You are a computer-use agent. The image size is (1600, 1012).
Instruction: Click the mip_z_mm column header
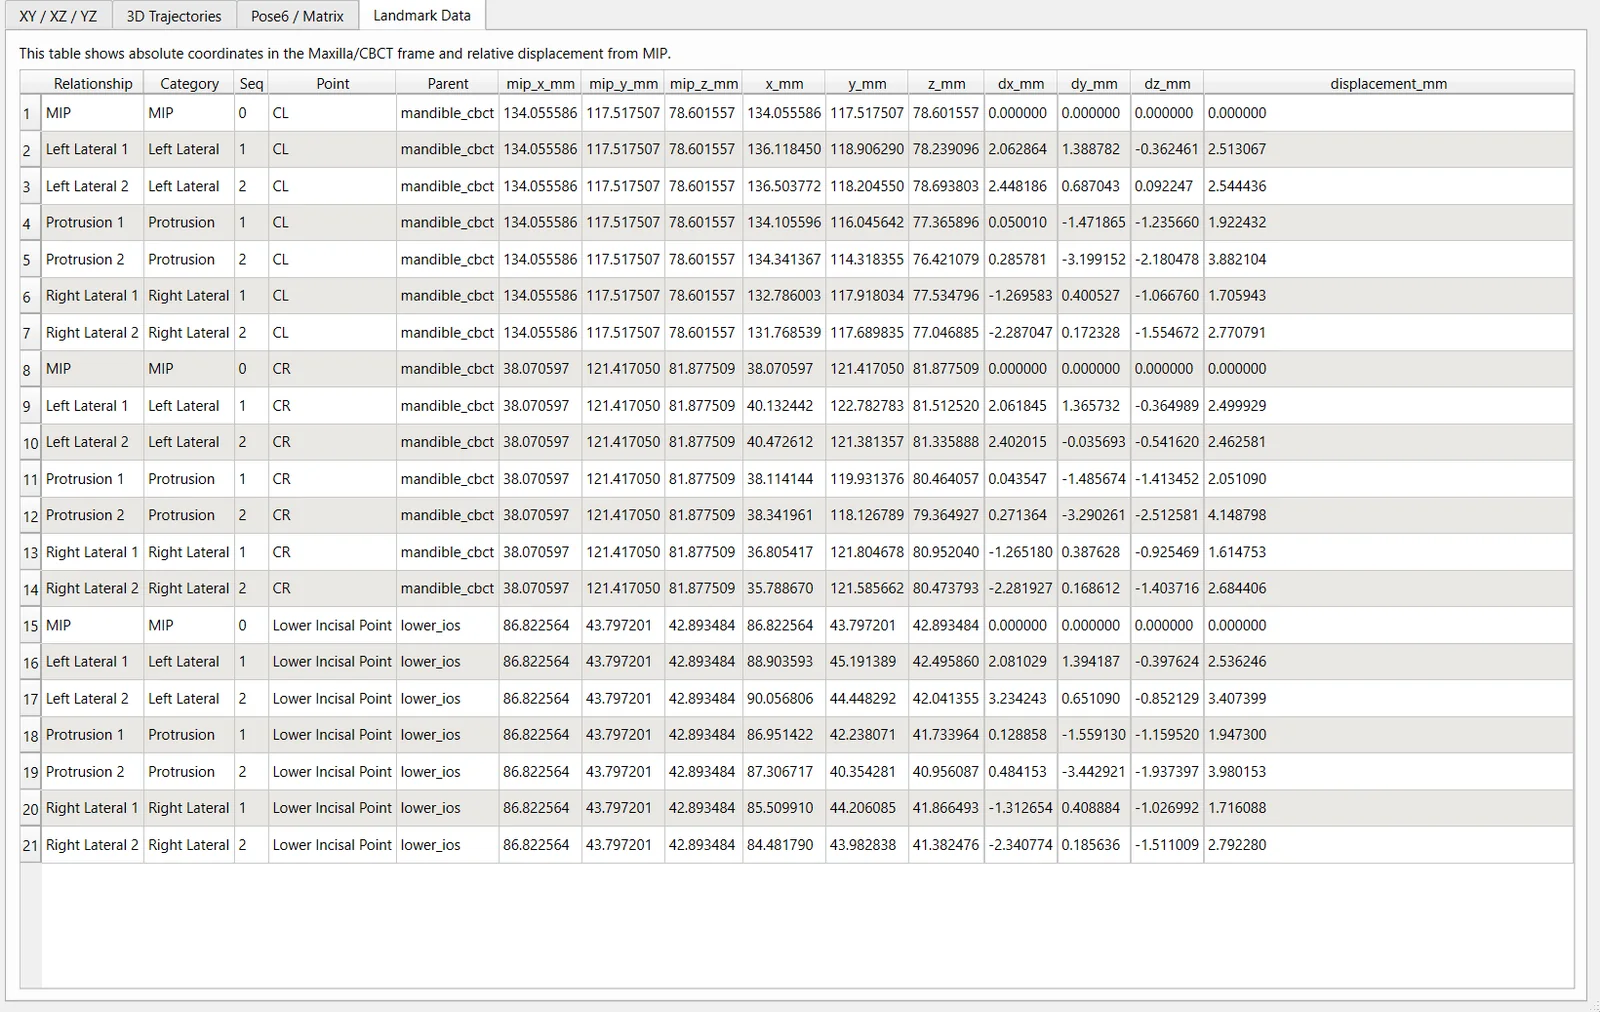coord(704,84)
